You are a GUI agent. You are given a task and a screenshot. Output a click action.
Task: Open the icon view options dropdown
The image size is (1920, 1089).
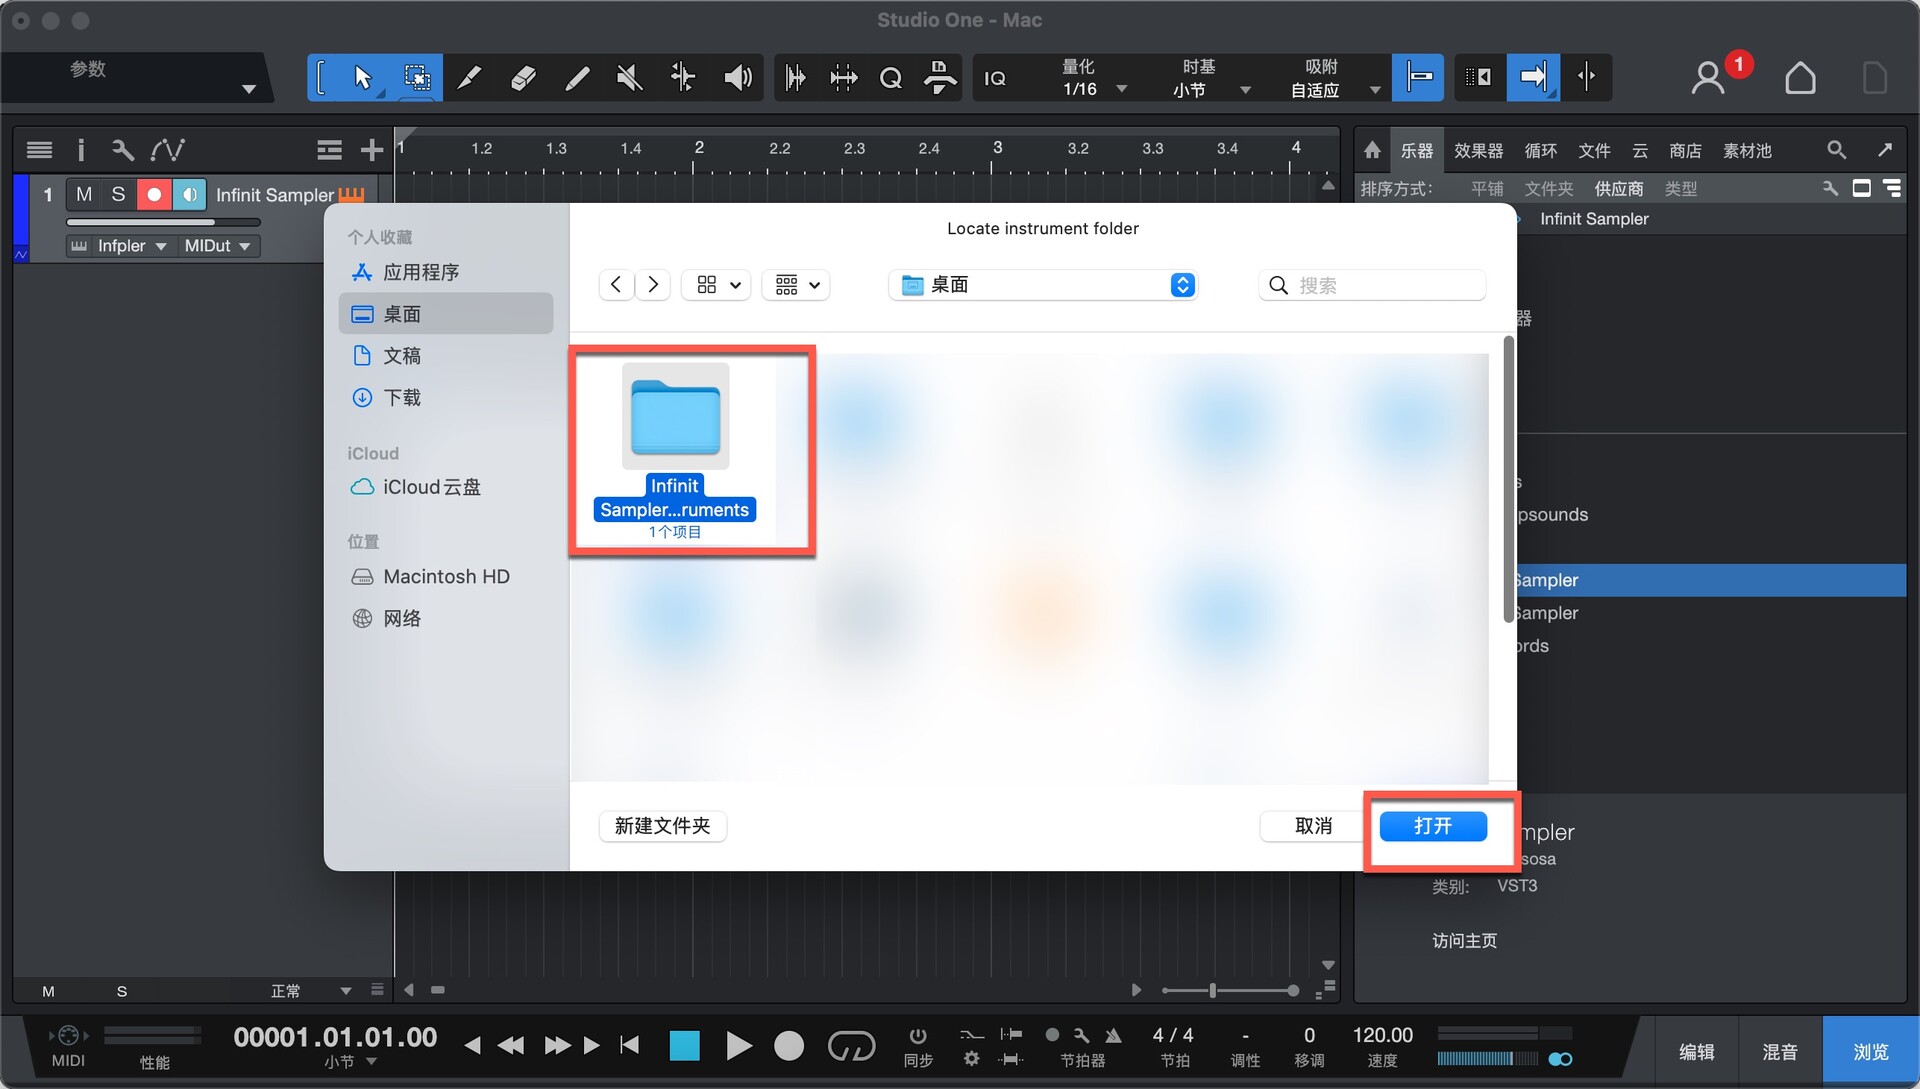click(716, 285)
